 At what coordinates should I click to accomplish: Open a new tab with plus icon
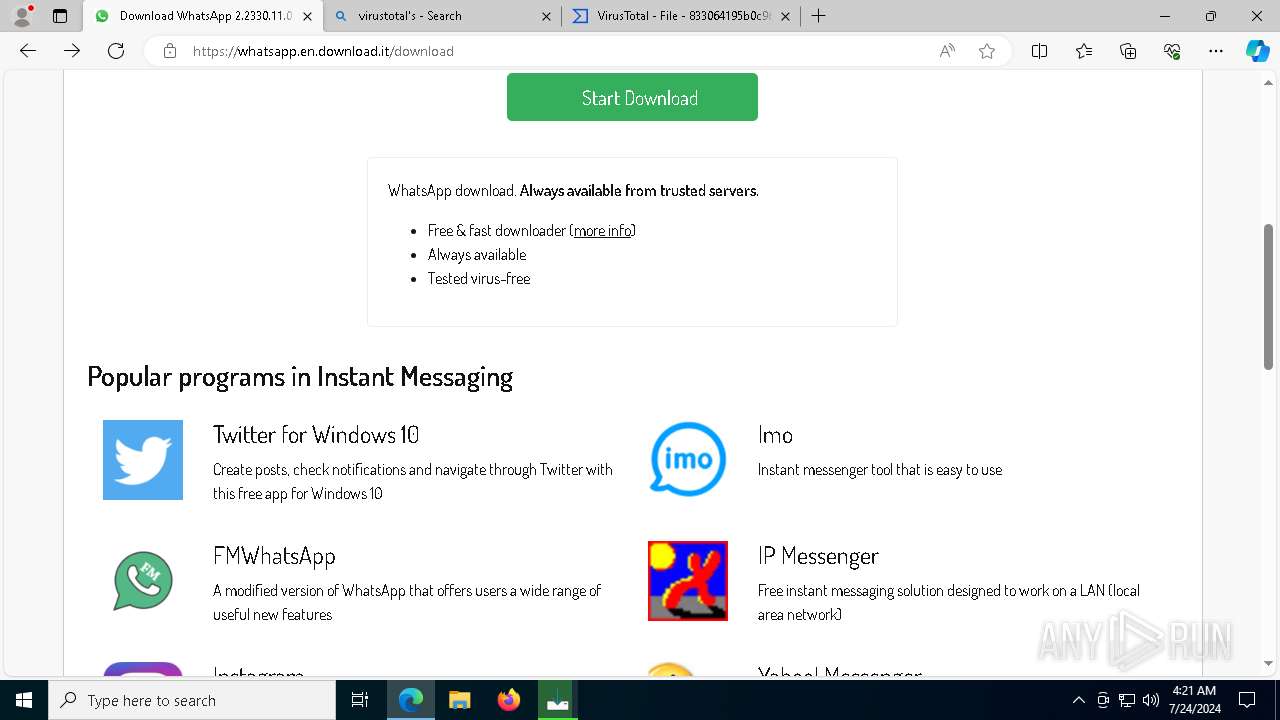[818, 16]
